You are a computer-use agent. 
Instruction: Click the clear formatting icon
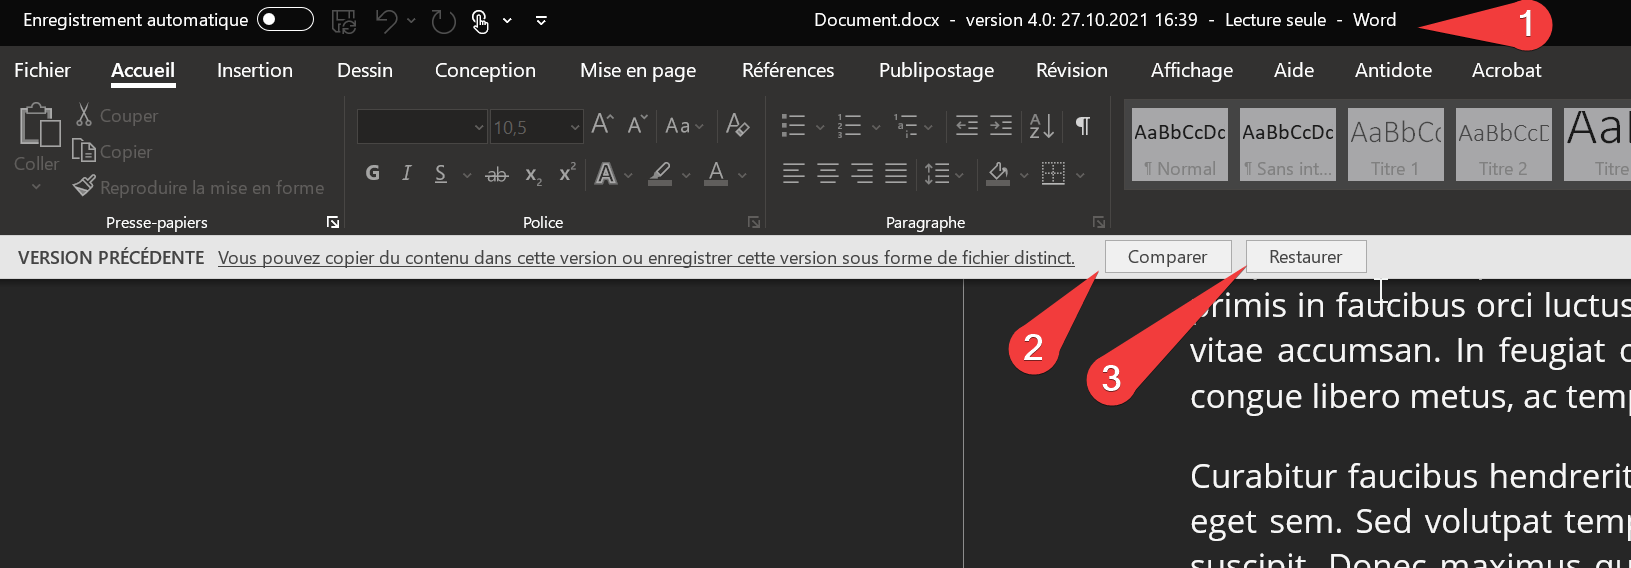tap(737, 125)
